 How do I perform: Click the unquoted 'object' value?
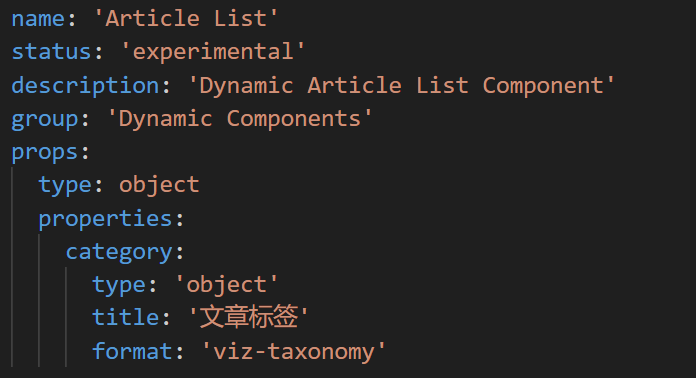159,185
